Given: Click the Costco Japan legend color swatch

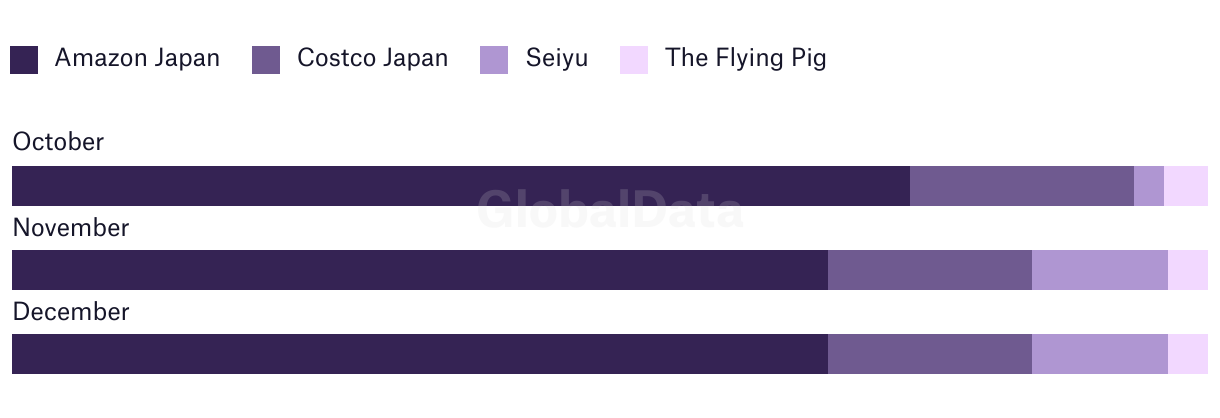Looking at the screenshot, I should pyautogui.click(x=266, y=60).
